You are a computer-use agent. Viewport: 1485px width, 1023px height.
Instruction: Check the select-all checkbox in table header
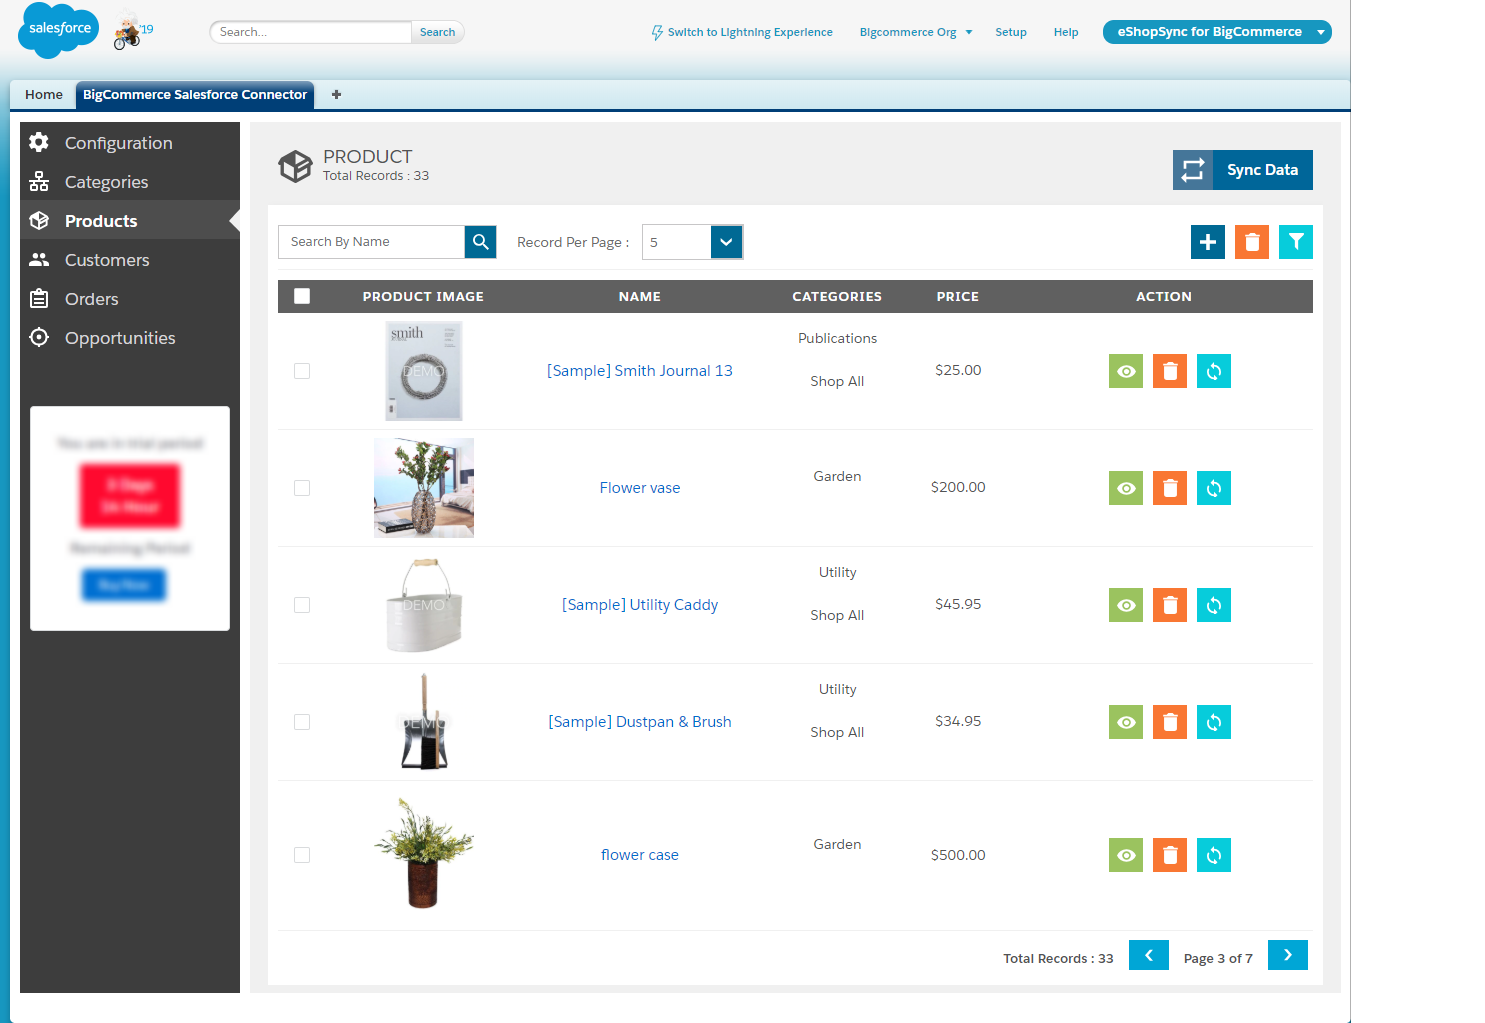click(x=302, y=296)
